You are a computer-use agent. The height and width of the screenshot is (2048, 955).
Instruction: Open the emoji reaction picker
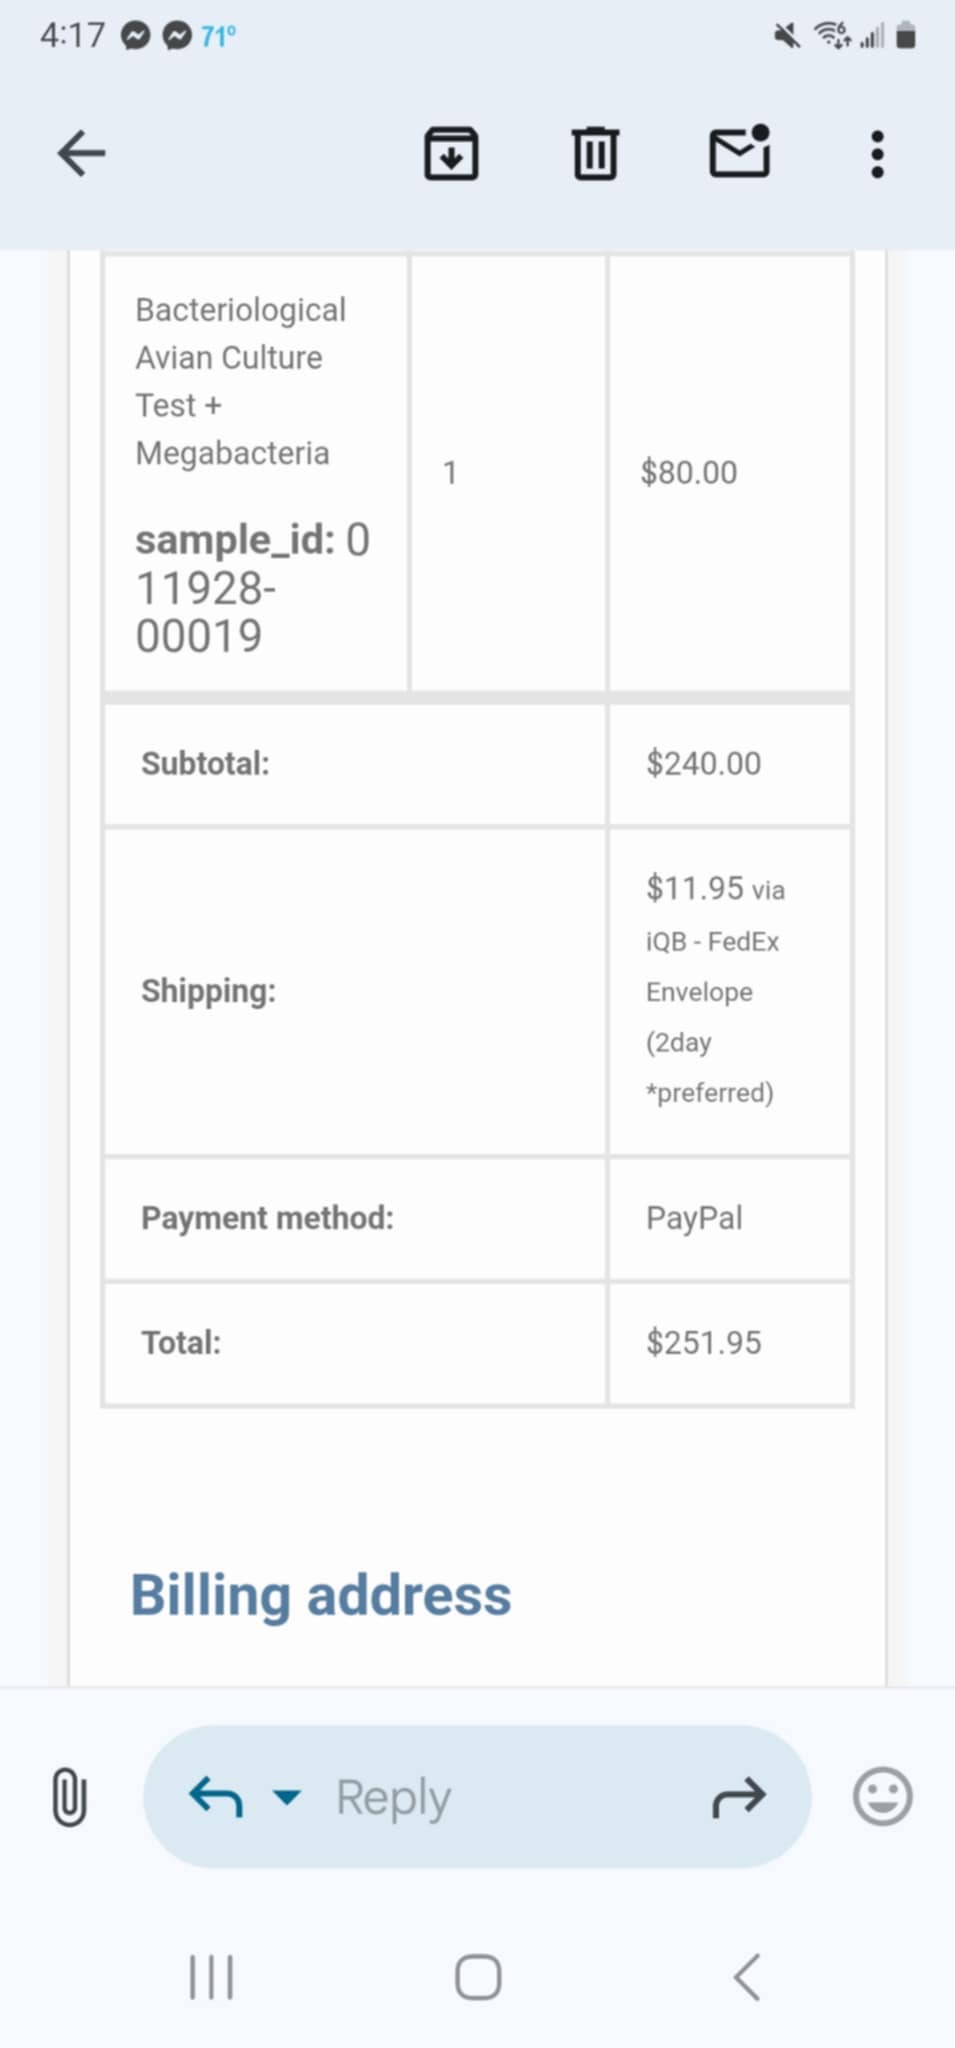(x=882, y=1796)
